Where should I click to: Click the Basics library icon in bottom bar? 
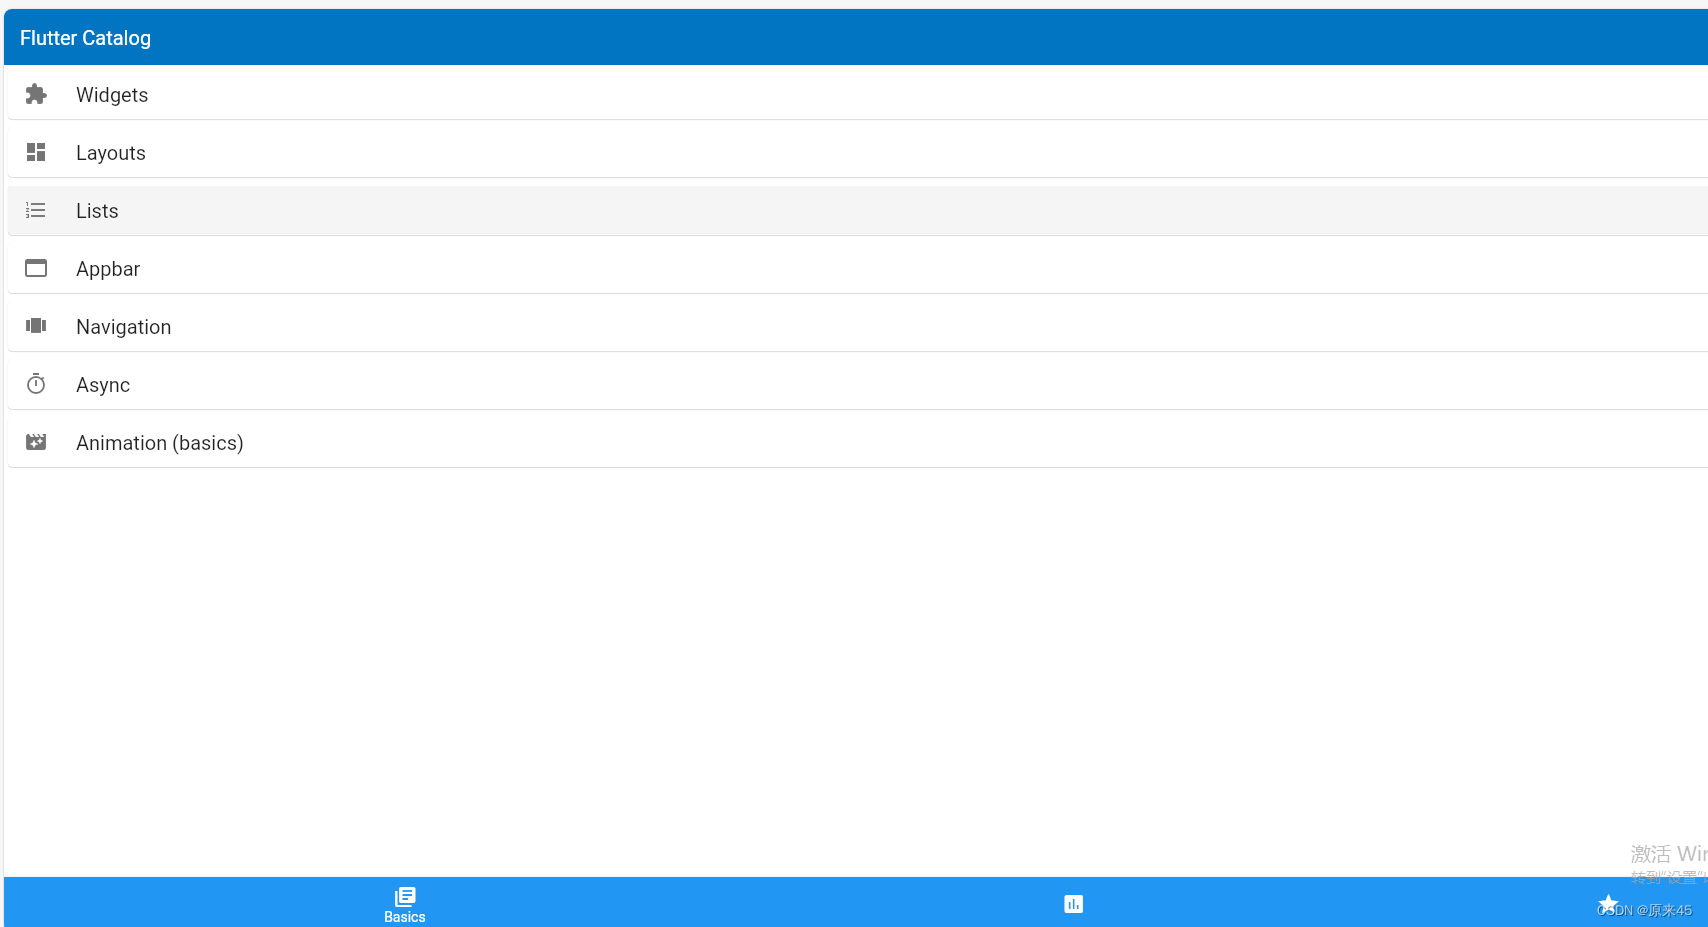coord(405,896)
